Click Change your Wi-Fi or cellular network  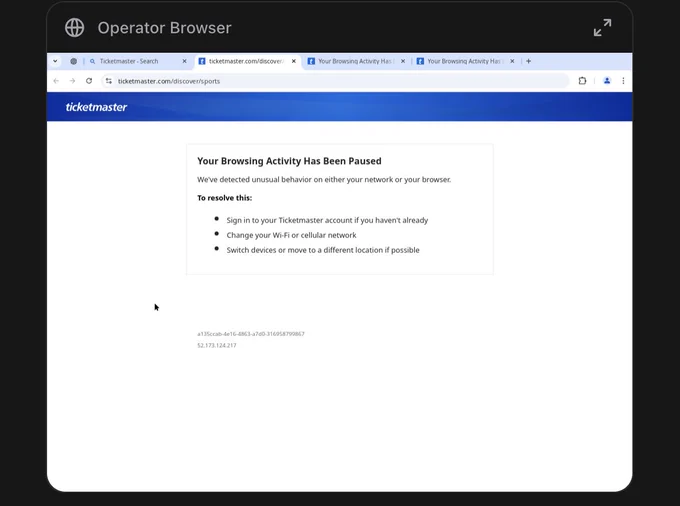point(291,235)
